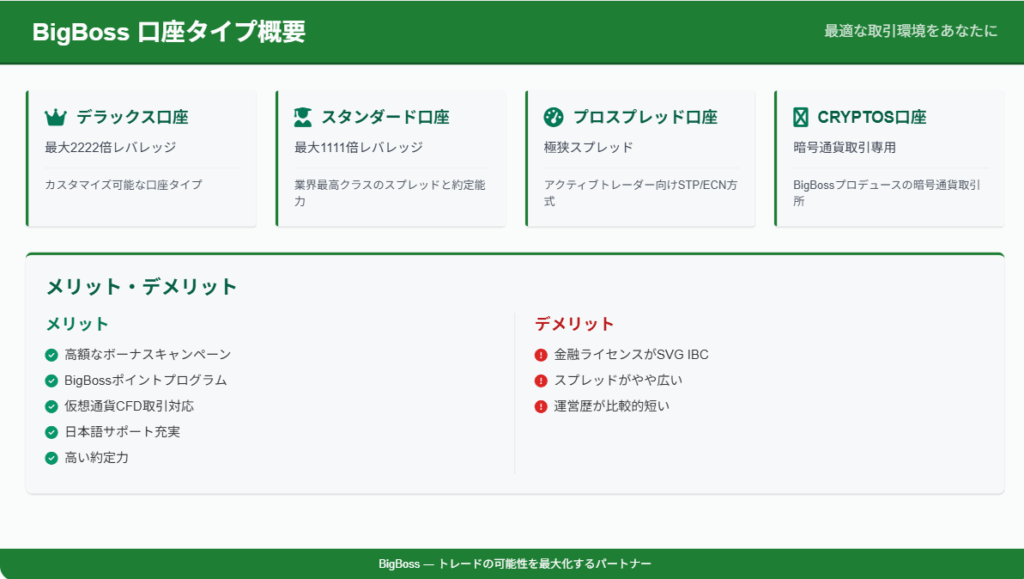The image size is (1024, 579).
Task: Click the BigBoss 口座タイプ概要 page title
Action: click(x=169, y=32)
